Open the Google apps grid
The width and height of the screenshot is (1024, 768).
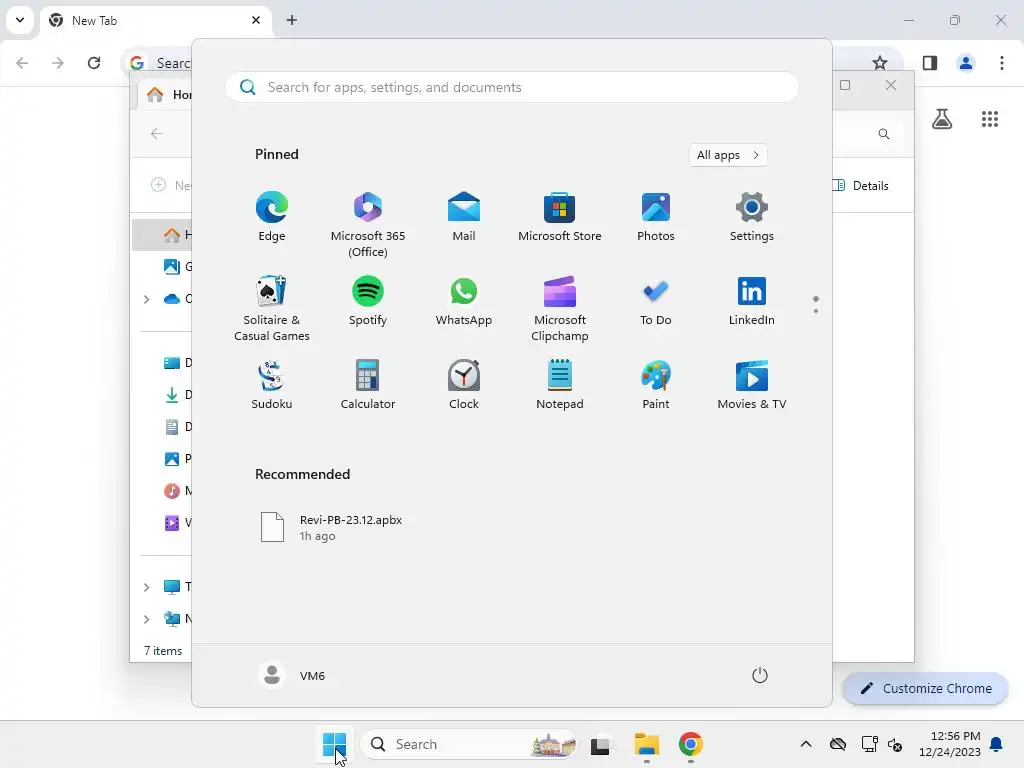coord(990,119)
